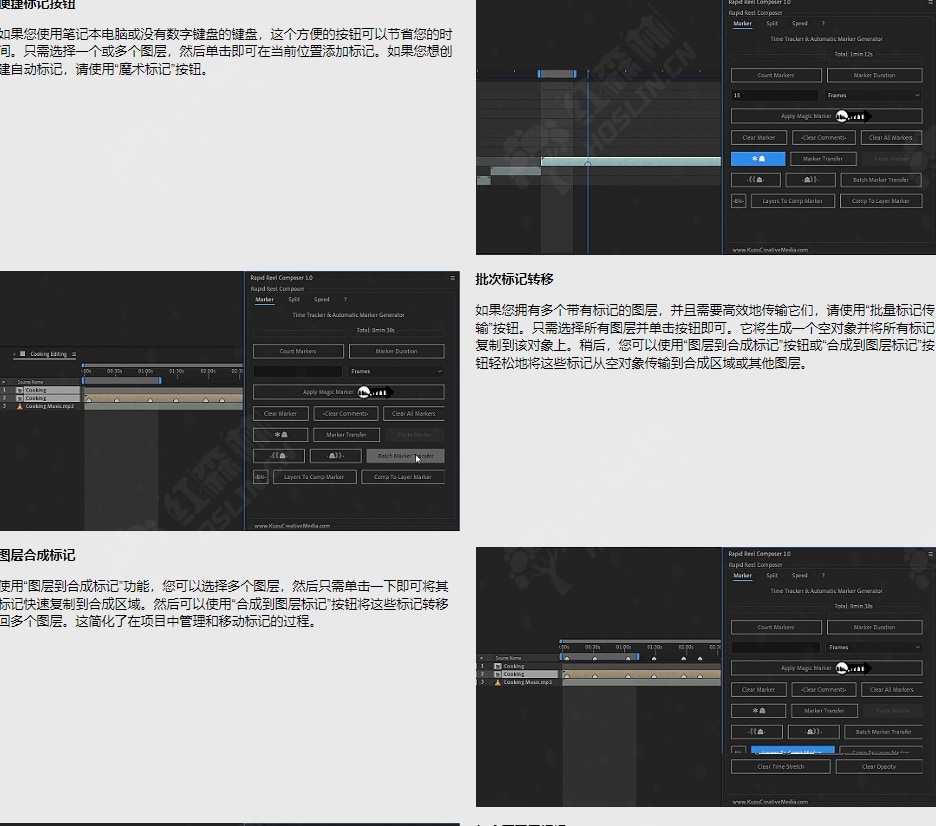Click Comp To Layer Marker in the middle screenshot

pos(403,477)
